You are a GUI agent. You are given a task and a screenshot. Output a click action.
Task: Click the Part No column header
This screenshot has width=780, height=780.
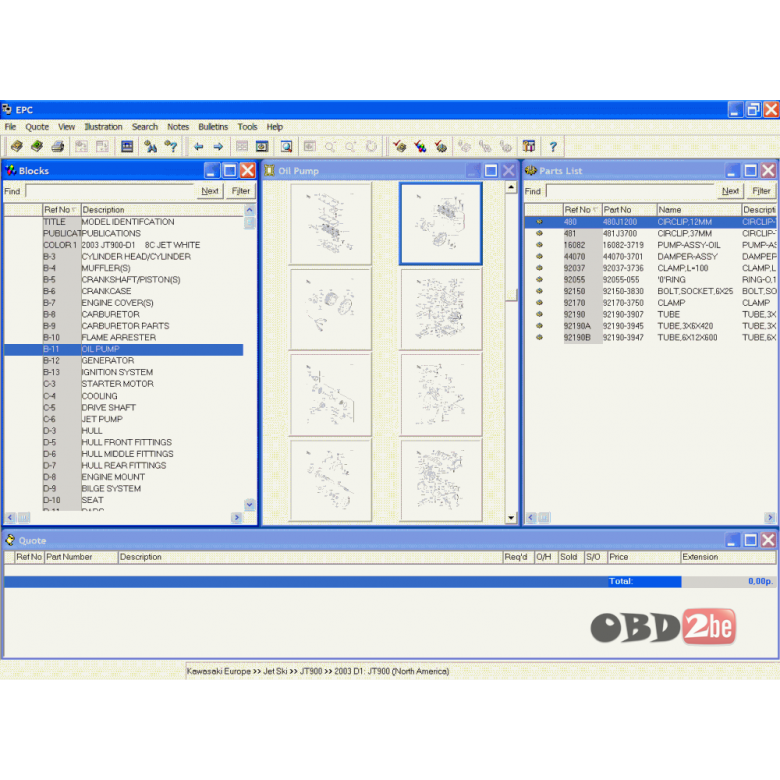coord(629,210)
